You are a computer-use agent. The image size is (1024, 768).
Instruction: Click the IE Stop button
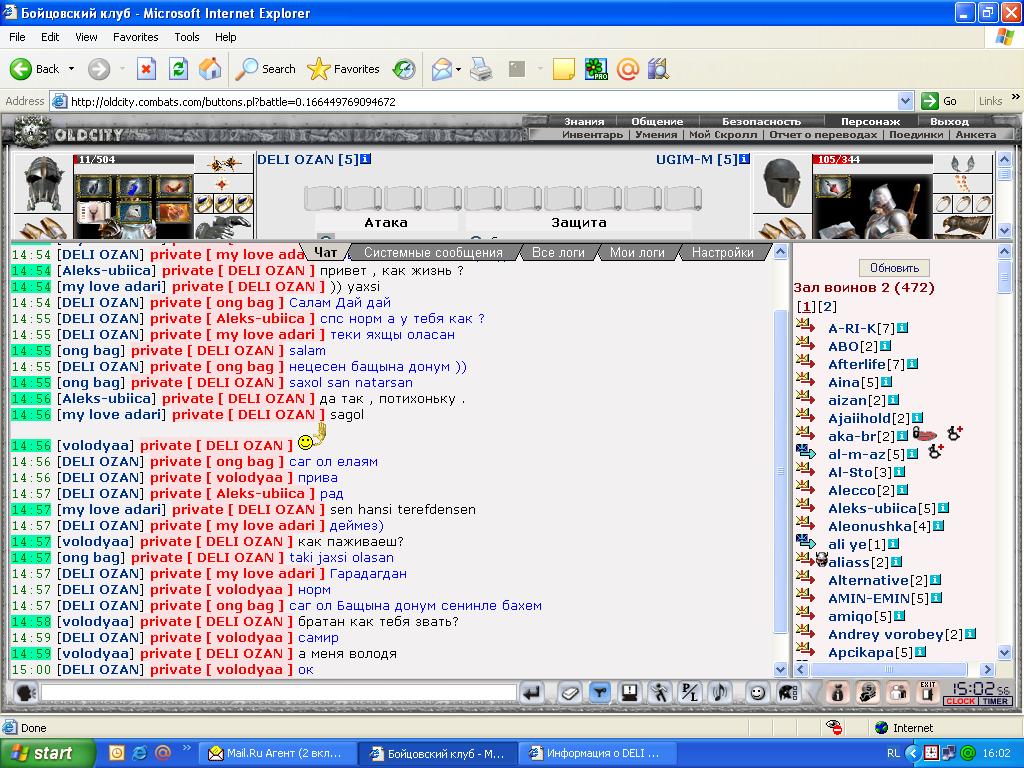click(x=146, y=69)
